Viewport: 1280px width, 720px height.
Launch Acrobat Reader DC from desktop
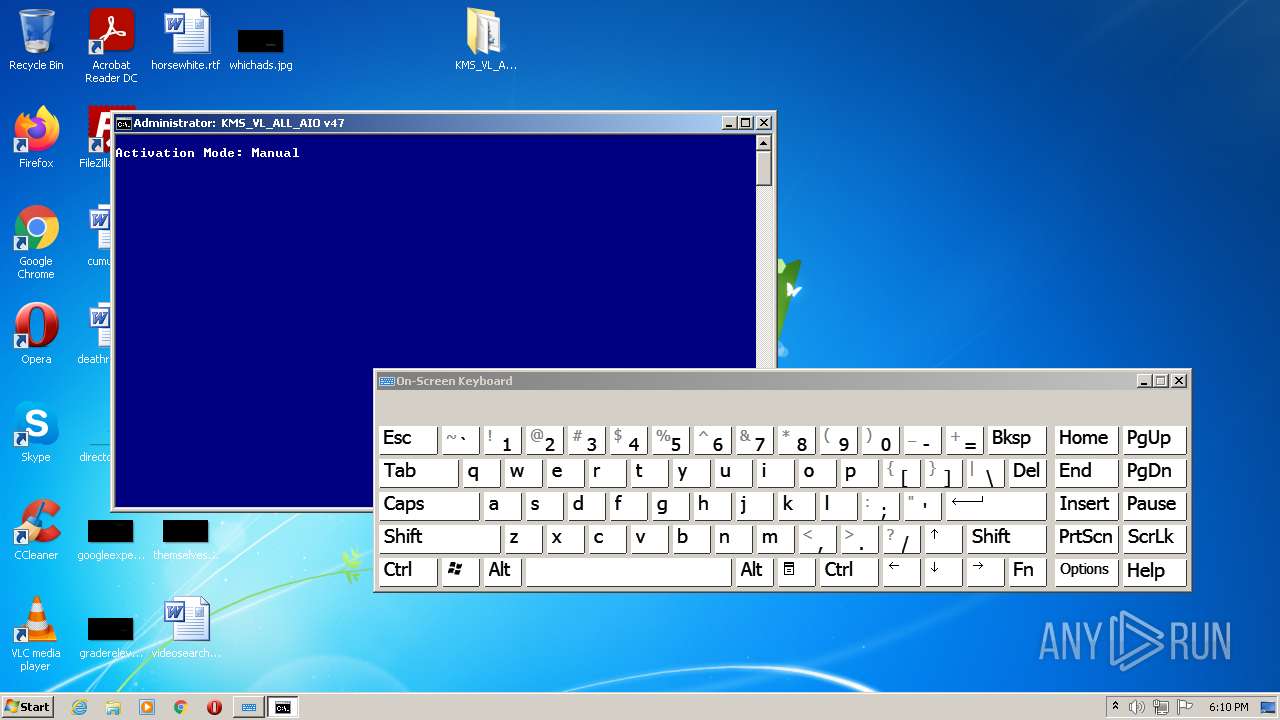(111, 46)
